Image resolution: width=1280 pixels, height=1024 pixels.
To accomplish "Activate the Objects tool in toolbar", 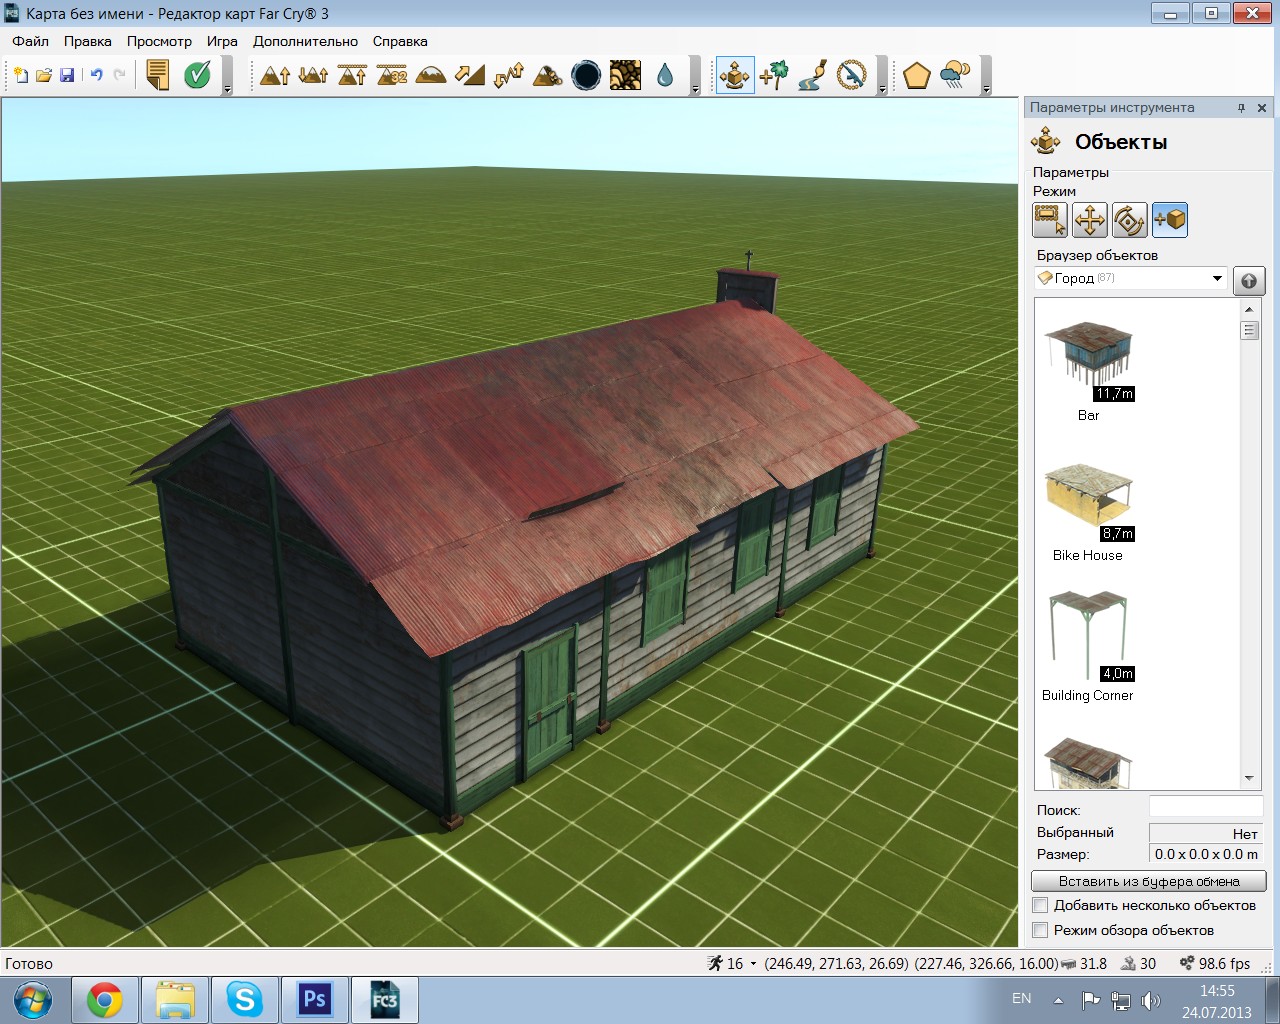I will [735, 75].
